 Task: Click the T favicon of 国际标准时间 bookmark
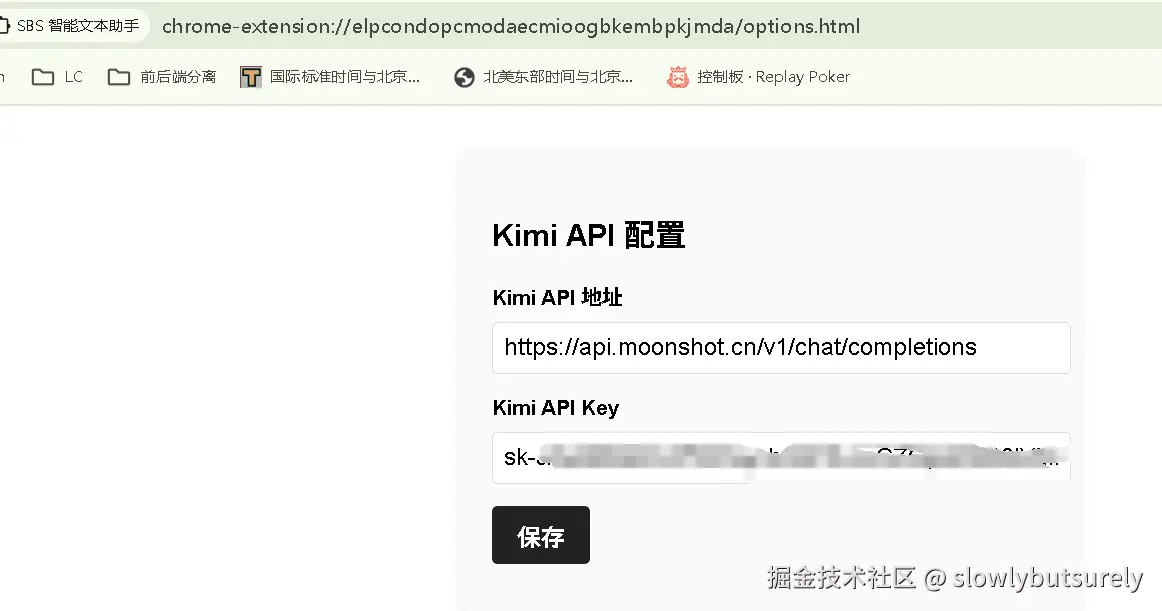point(250,77)
